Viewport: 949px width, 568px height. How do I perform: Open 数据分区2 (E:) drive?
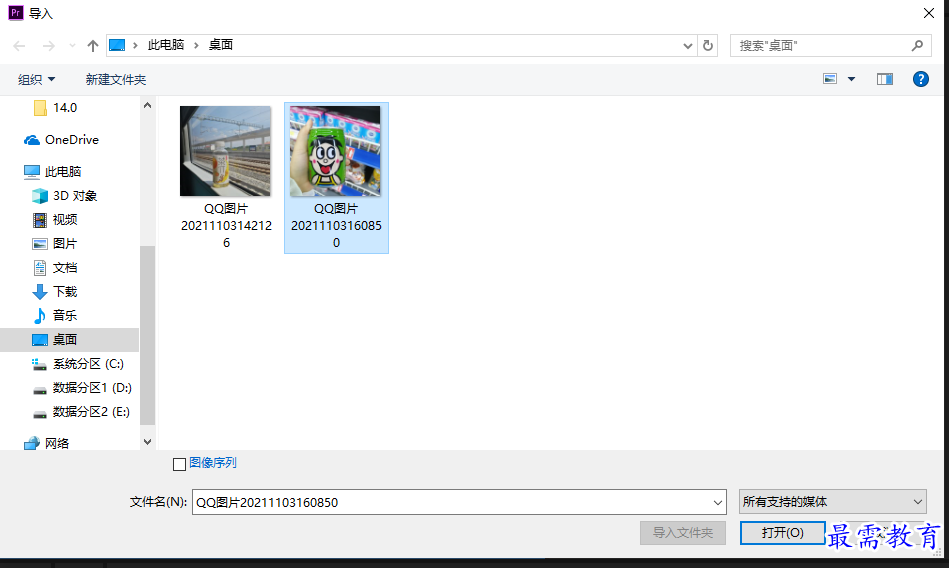tap(91, 412)
